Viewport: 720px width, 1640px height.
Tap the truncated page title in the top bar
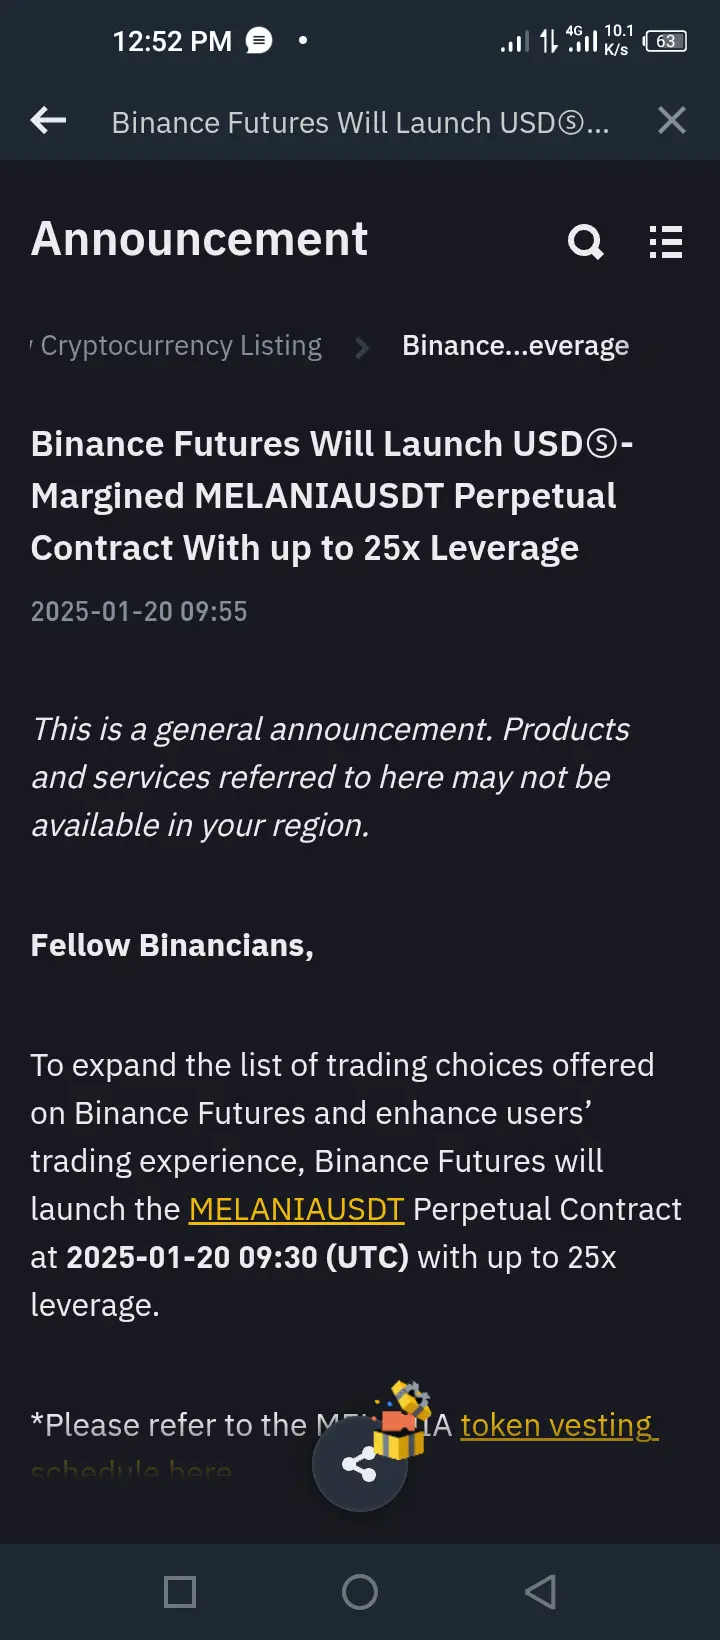(x=360, y=122)
